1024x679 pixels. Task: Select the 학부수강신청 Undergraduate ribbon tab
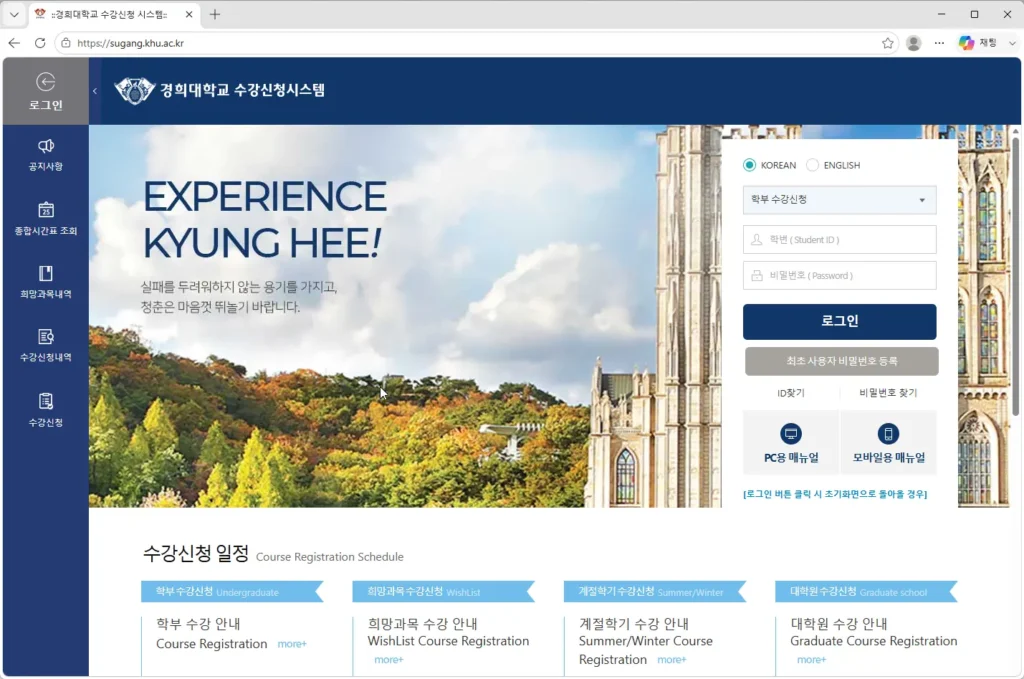(232, 592)
